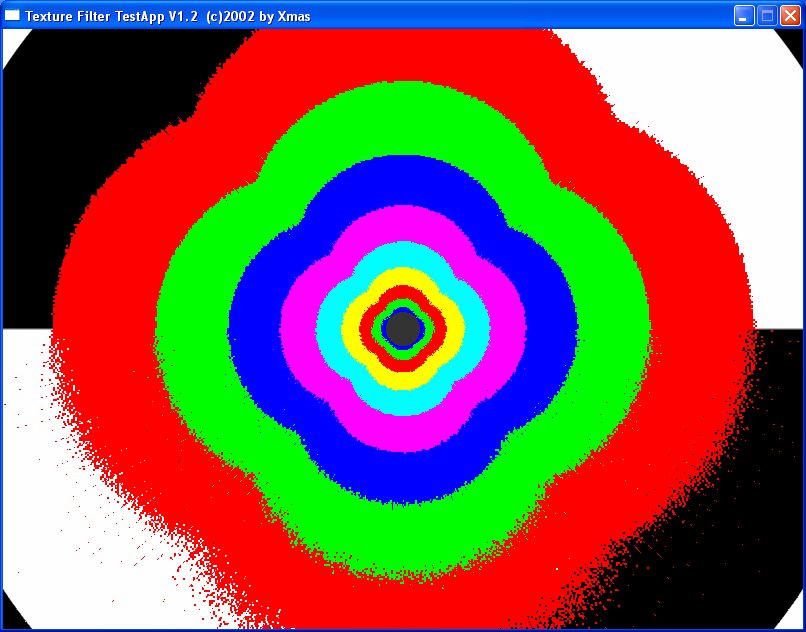The width and height of the screenshot is (806, 632).
Task: Click the Texture Filter TestApp title text
Action: click(x=168, y=16)
